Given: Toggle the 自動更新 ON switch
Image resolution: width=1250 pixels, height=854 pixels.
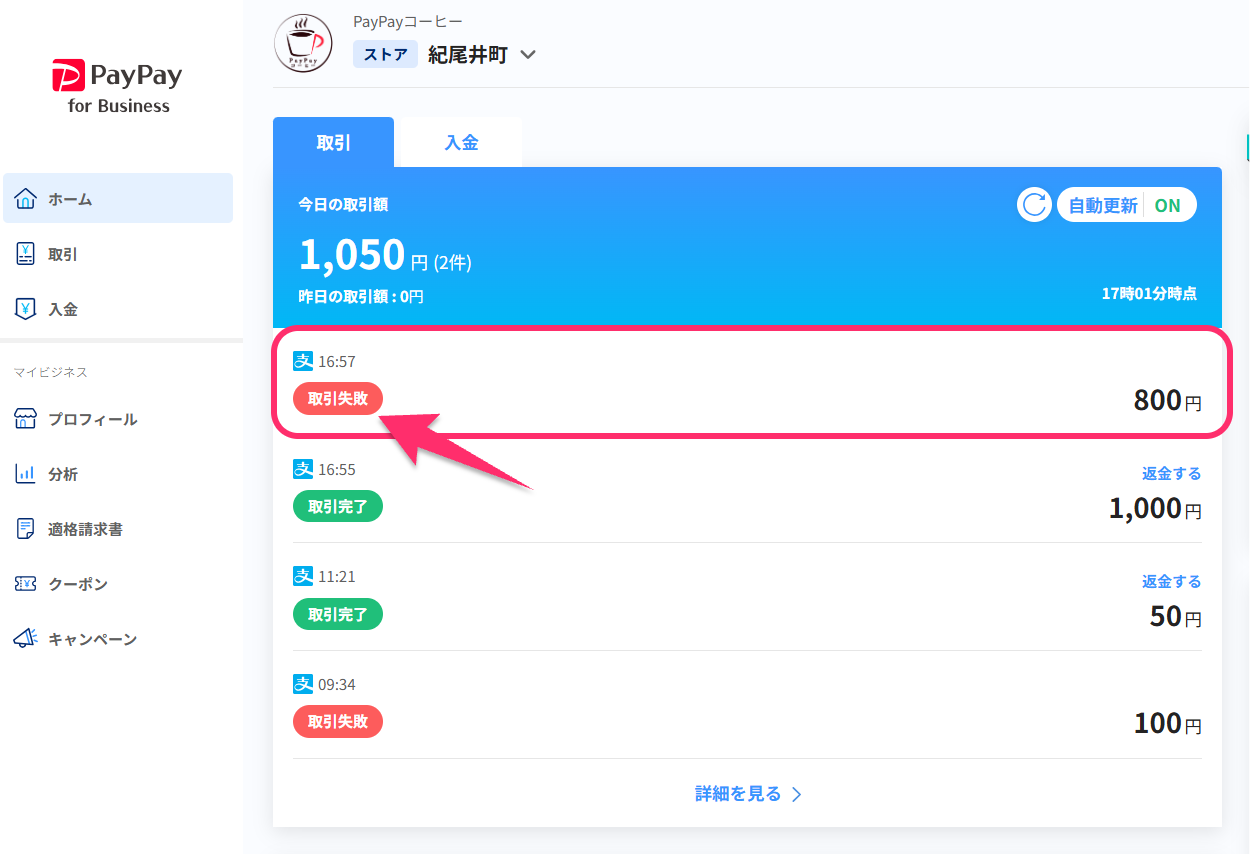Looking at the screenshot, I should pyautogui.click(x=1127, y=205).
